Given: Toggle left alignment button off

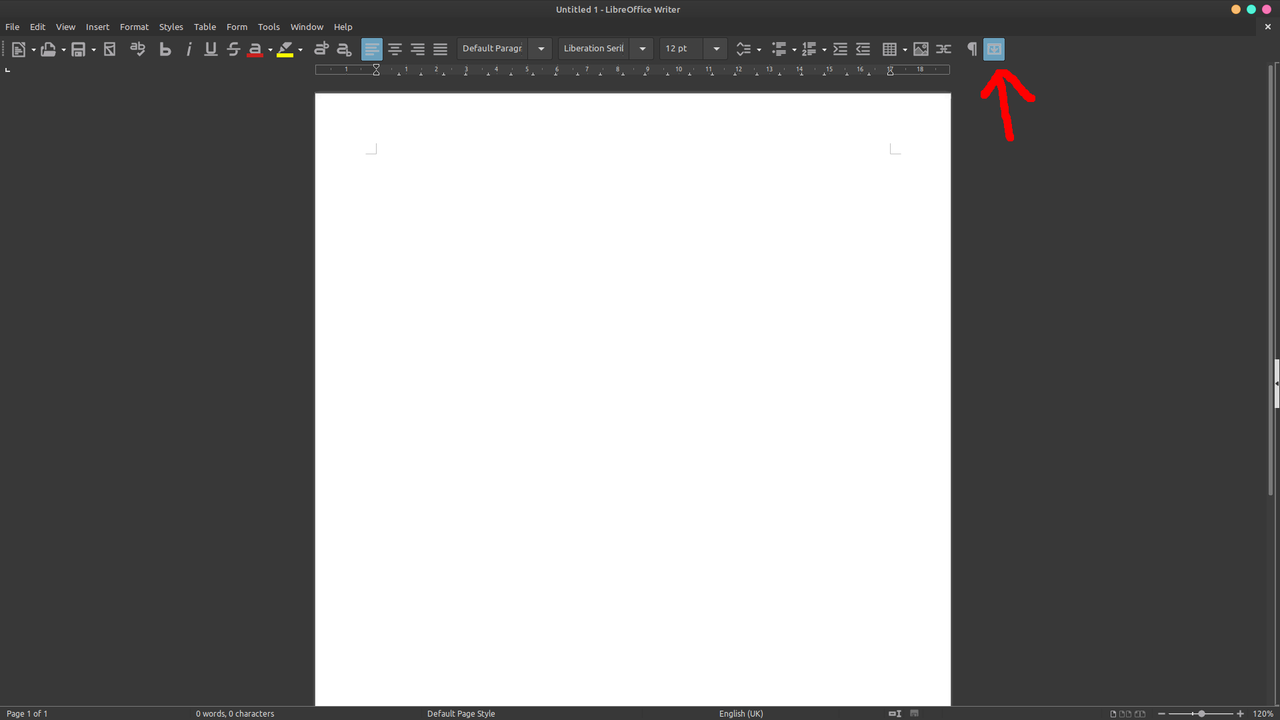Looking at the screenshot, I should 372,49.
